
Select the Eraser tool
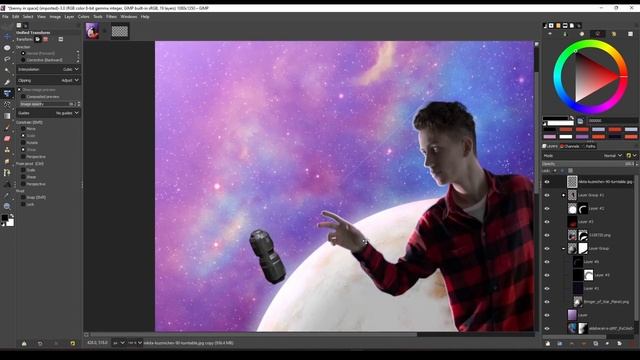click(7, 139)
